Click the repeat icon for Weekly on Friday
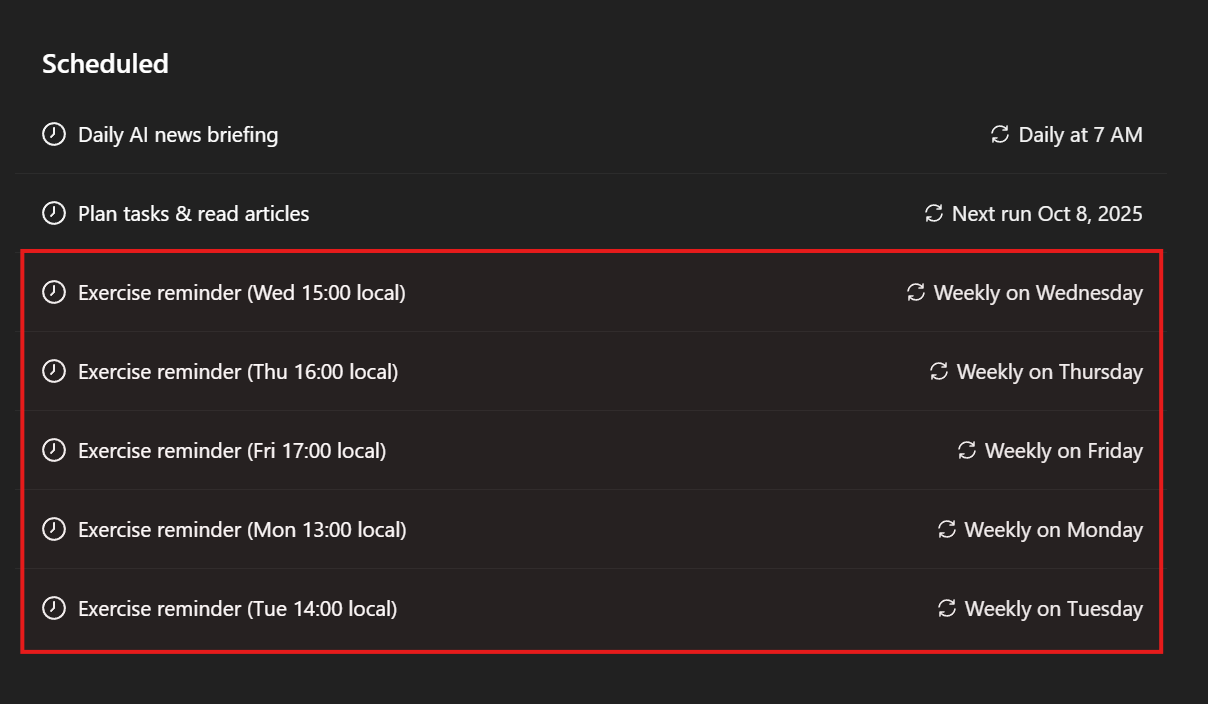 (x=965, y=450)
